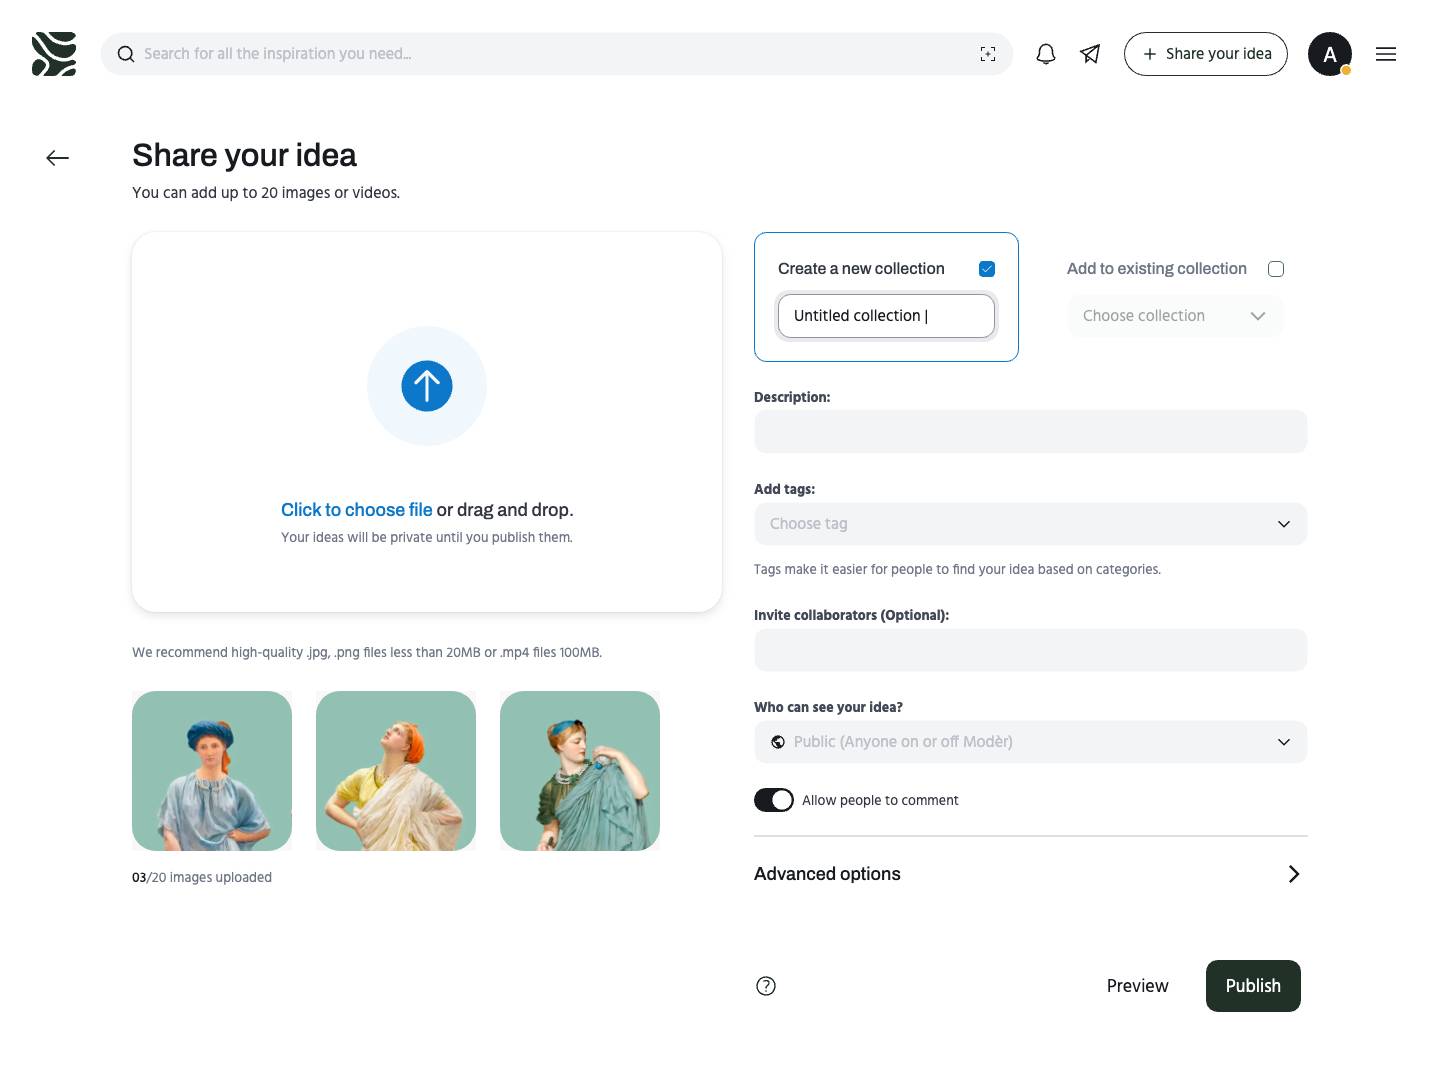The image size is (1440, 1088).
Task: Open the Choose collection dropdown
Action: coord(1174,316)
